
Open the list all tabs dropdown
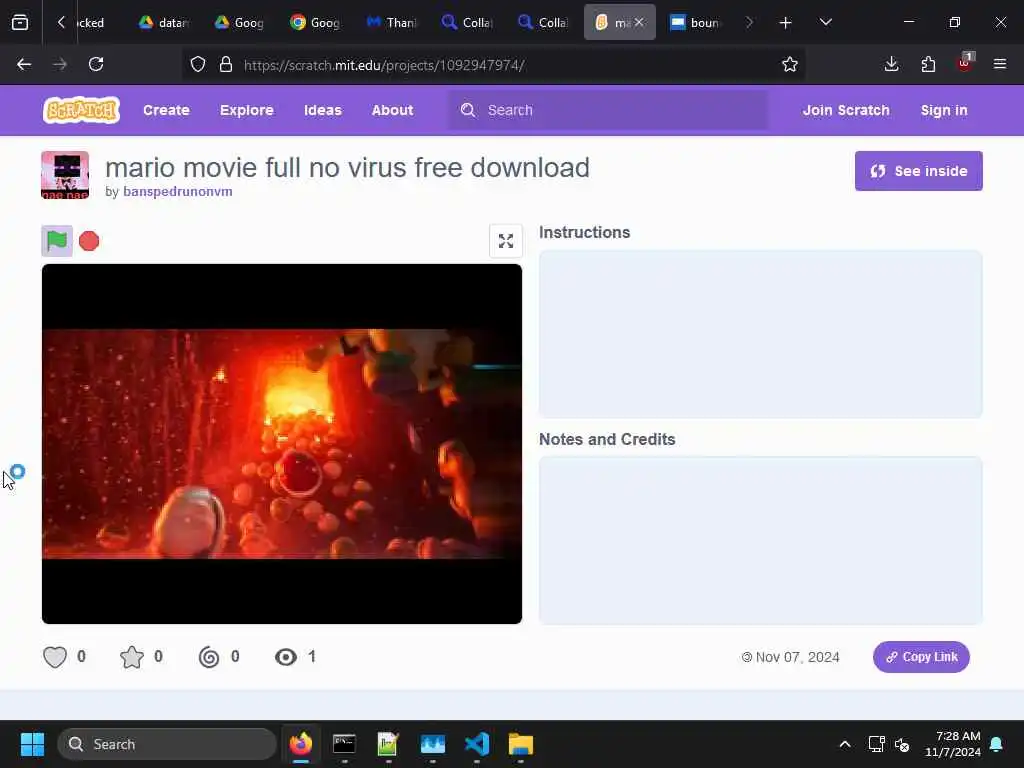click(x=825, y=22)
